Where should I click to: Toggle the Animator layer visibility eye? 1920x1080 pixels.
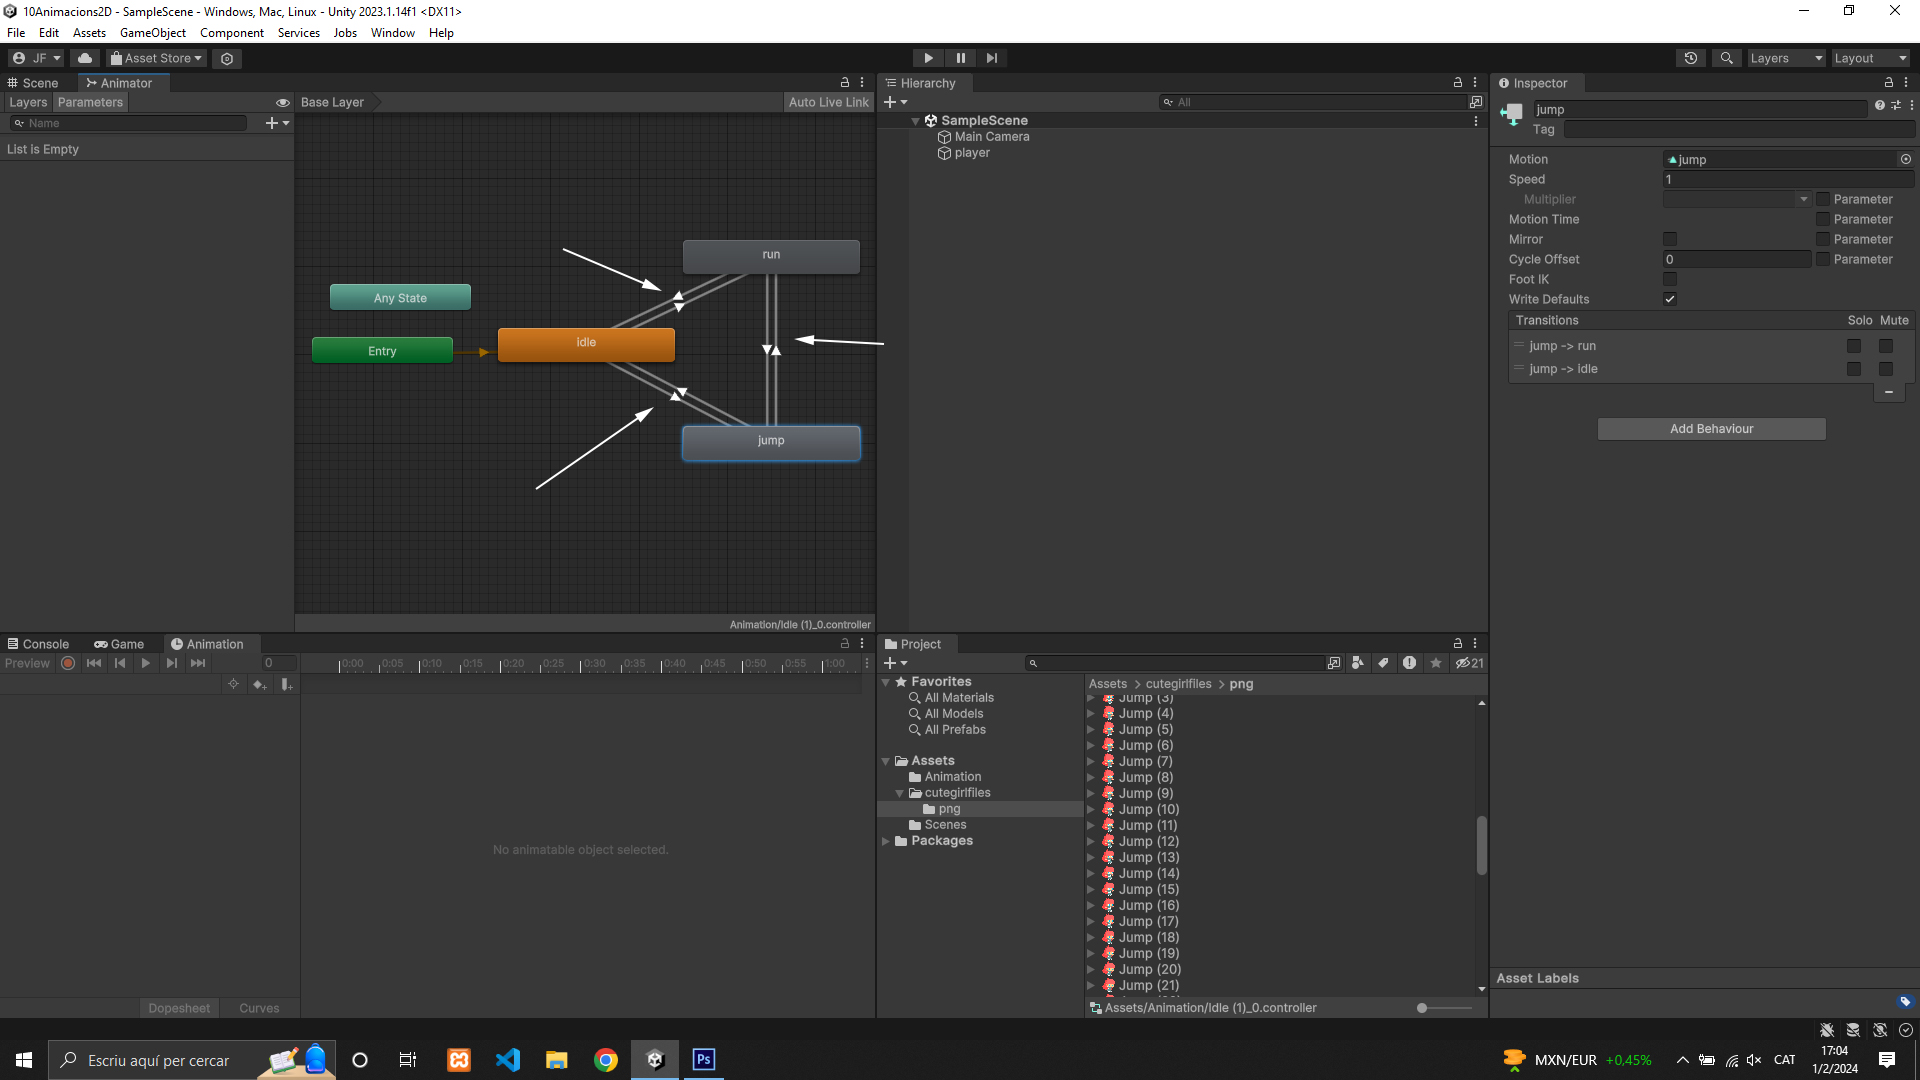(283, 102)
